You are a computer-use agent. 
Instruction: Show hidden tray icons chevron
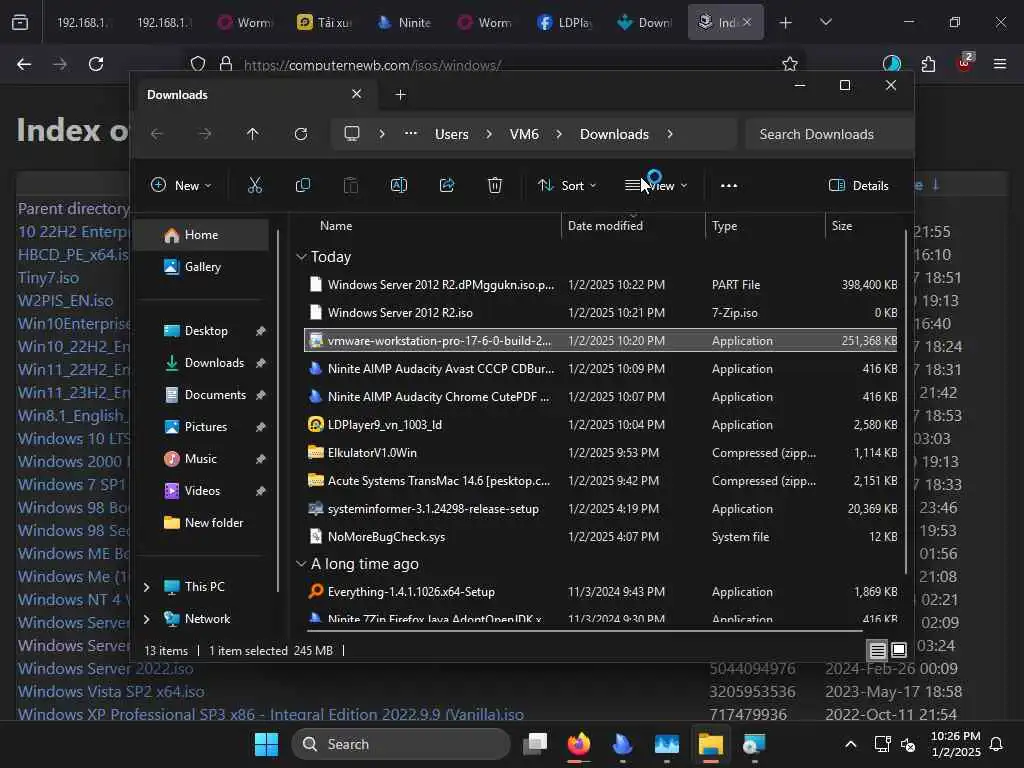click(850, 744)
